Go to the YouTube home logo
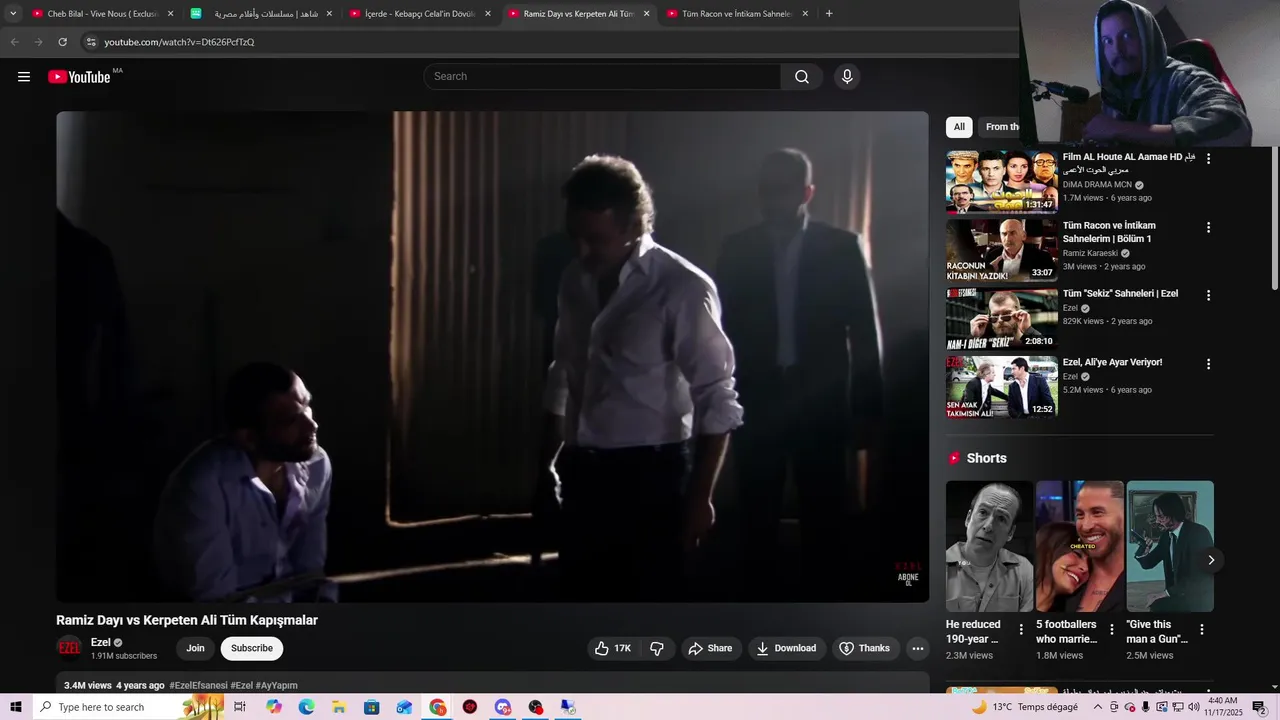1280x720 pixels. pyautogui.click(x=79, y=77)
